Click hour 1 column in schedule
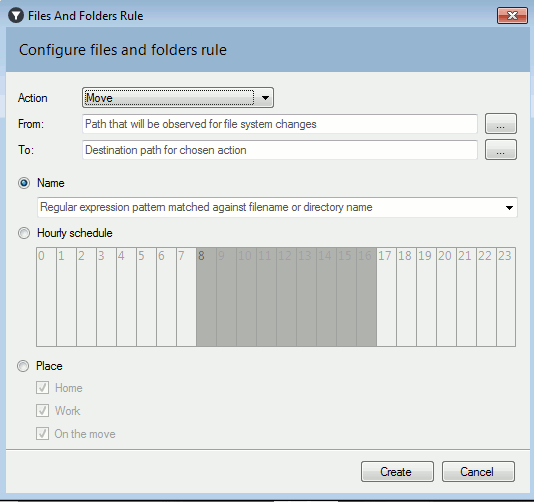Screen dimensions: 534x502 66,297
